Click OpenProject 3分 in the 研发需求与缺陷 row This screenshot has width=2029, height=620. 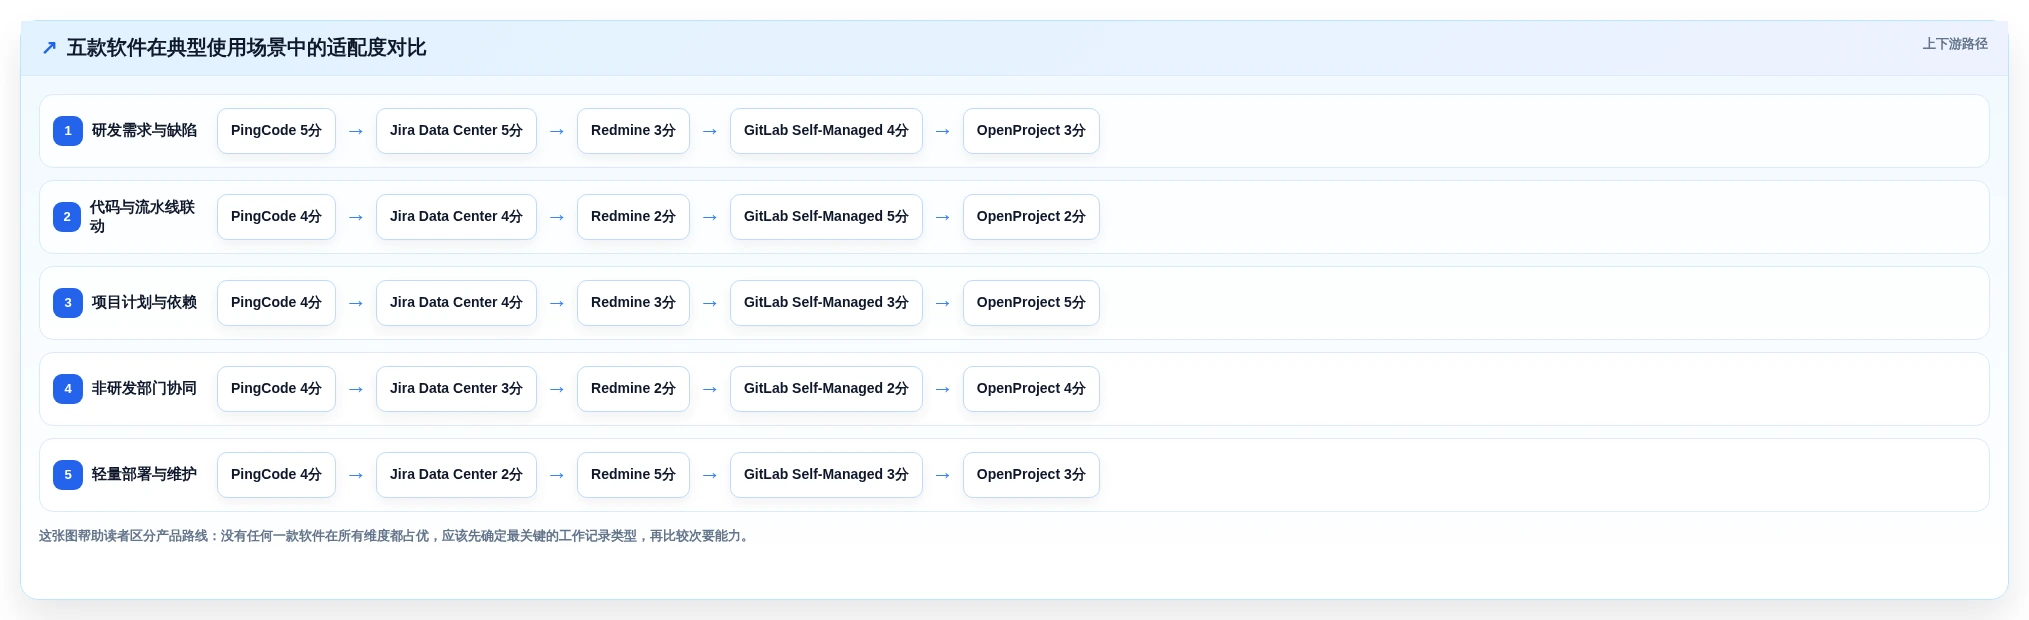[1031, 131]
